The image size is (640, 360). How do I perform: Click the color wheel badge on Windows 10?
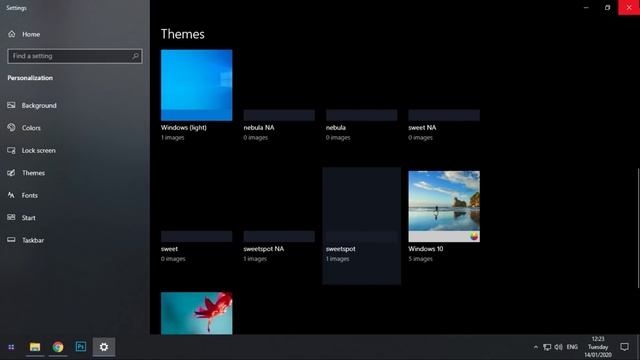[x=474, y=236]
